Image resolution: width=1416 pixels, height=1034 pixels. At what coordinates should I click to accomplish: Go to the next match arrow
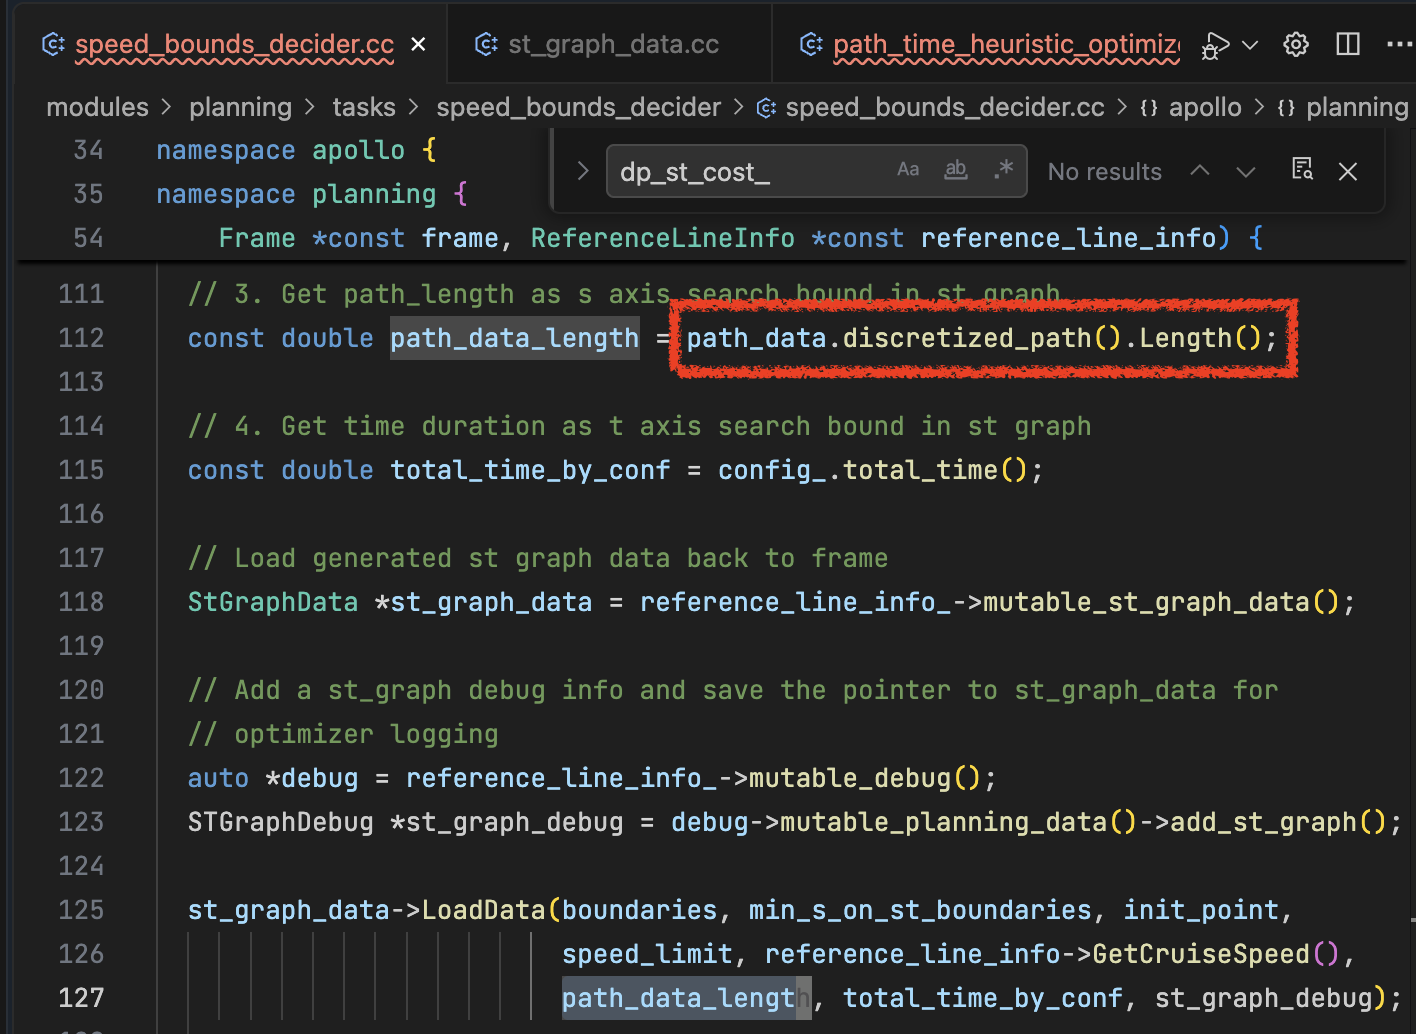1246,171
